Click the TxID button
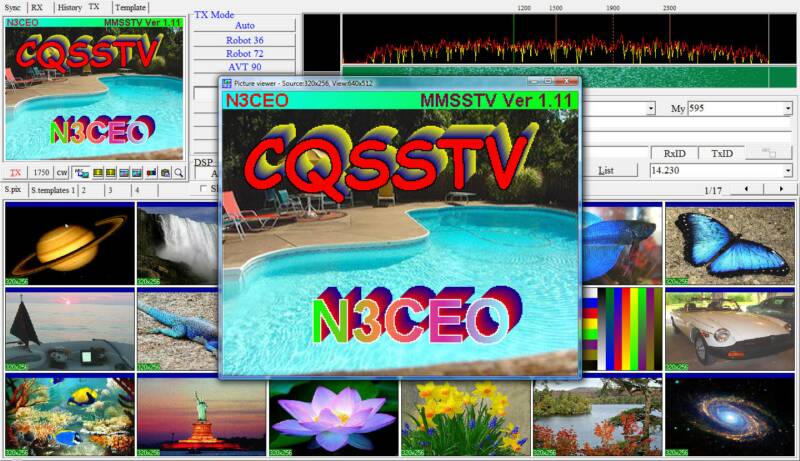This screenshot has height=461, width=800. (721, 153)
